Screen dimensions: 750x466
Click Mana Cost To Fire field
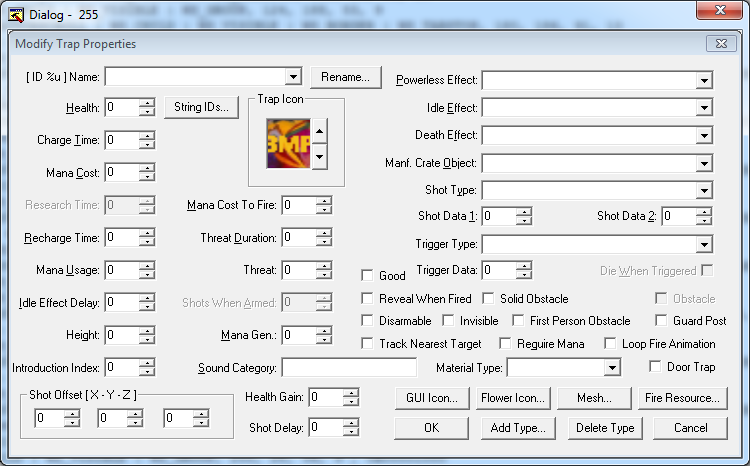299,205
